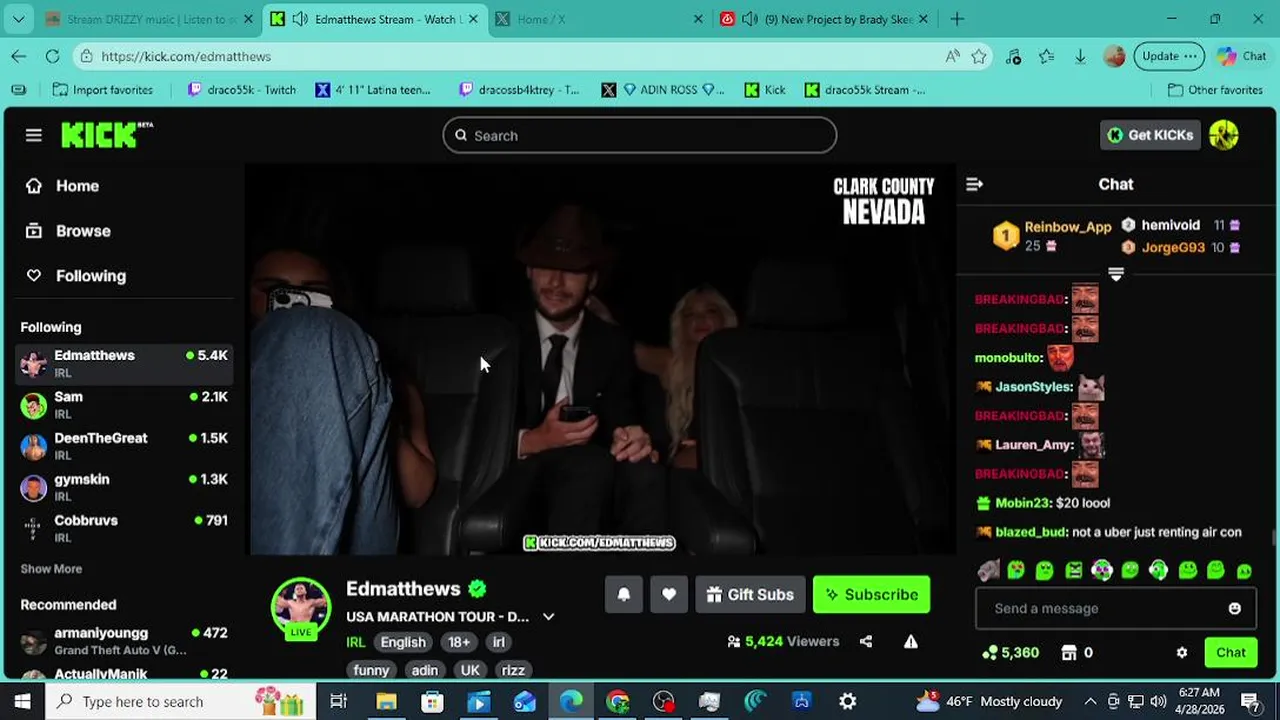
Task: Click the Get KICKs button
Action: click(1150, 135)
